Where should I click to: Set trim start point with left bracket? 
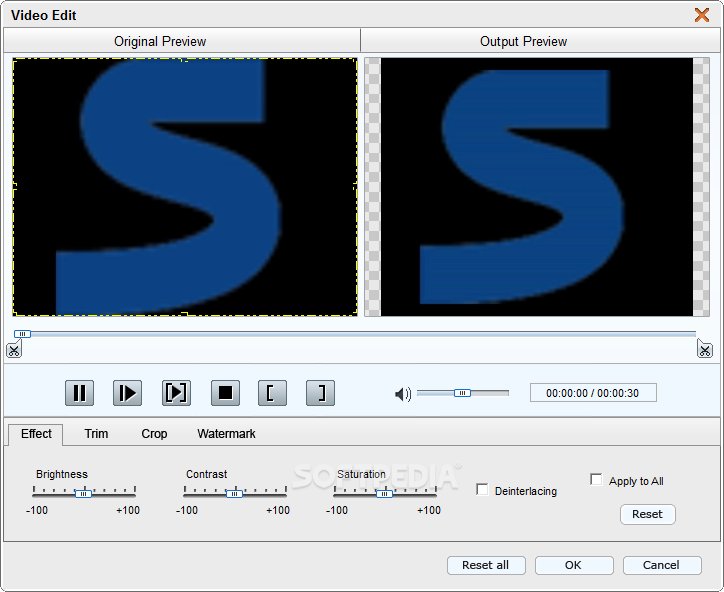tap(272, 393)
